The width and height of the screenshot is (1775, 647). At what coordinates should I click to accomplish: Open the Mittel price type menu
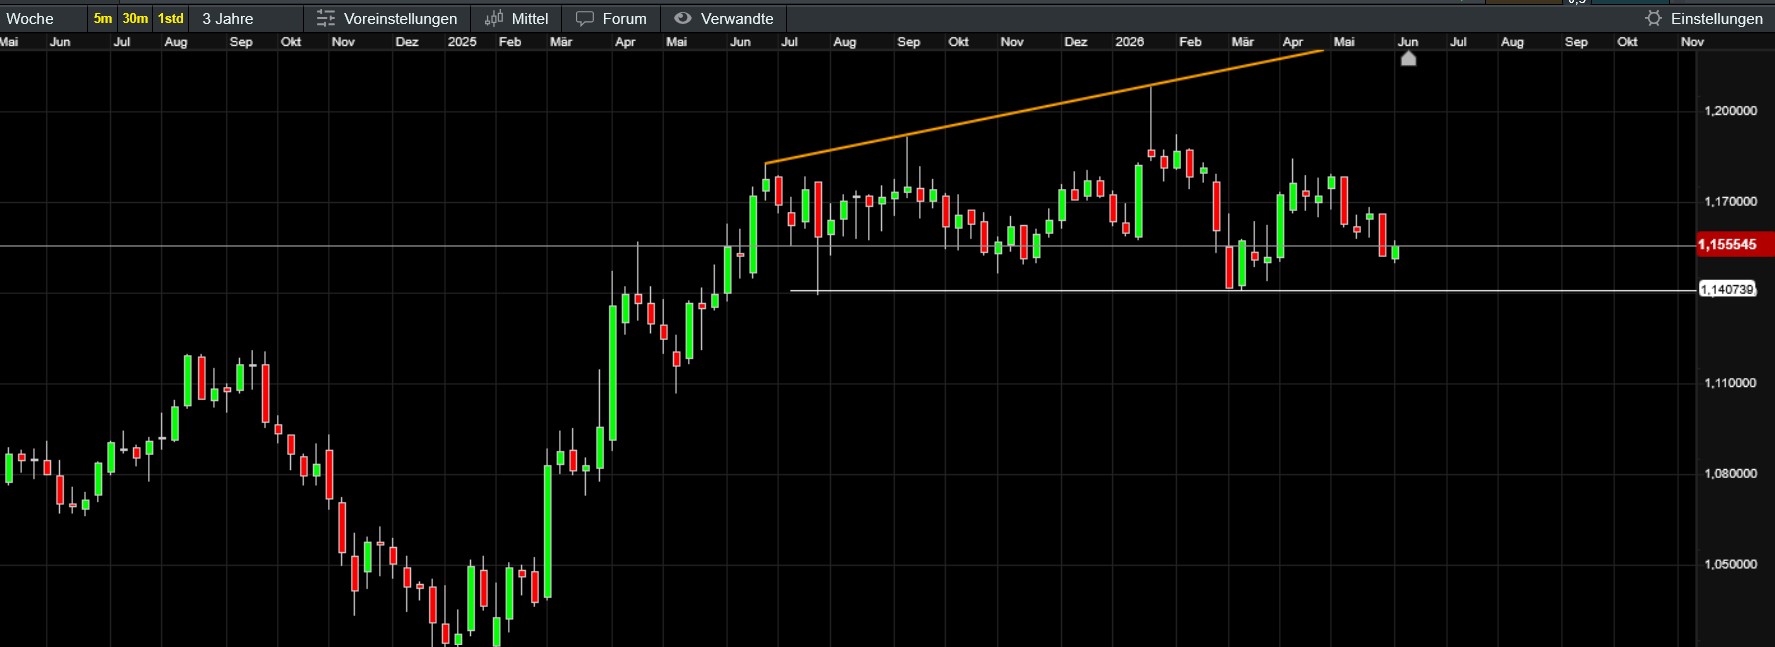tap(530, 19)
